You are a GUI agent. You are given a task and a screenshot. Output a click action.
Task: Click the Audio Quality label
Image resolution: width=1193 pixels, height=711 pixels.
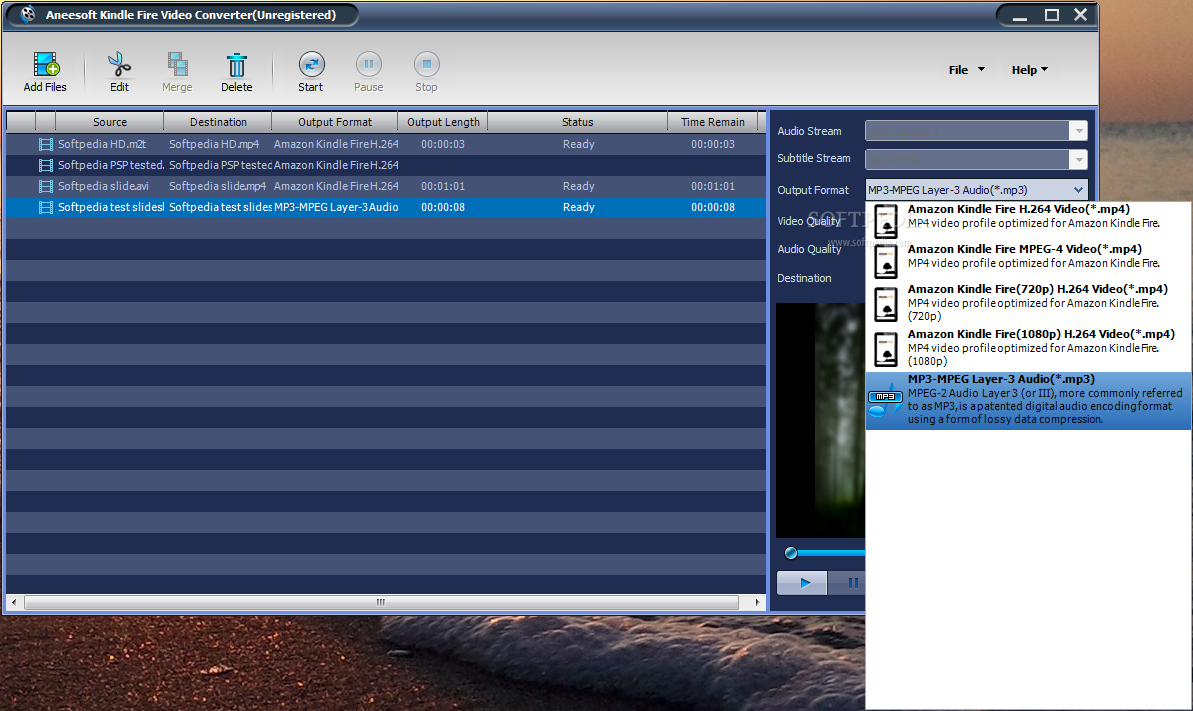pyautogui.click(x=810, y=249)
